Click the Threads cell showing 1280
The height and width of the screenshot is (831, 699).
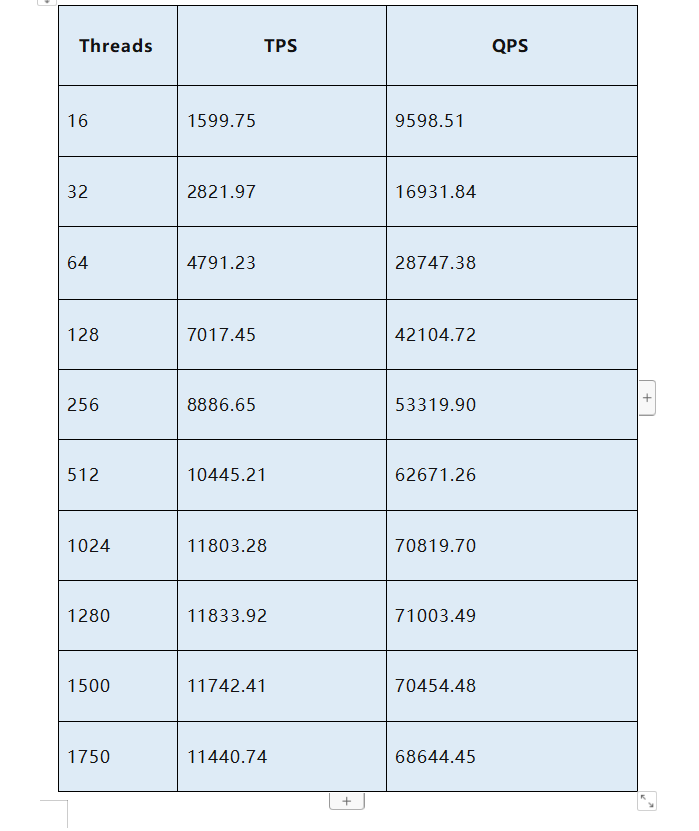point(116,616)
